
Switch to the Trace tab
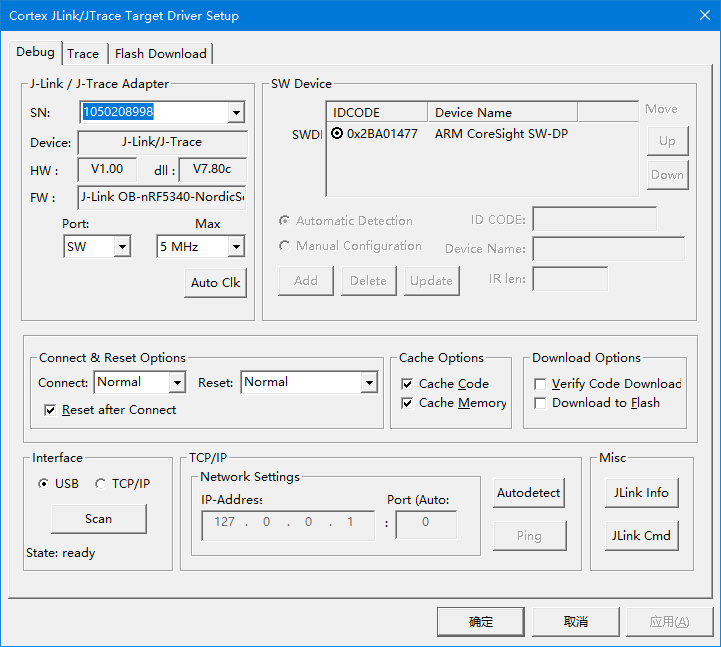pyautogui.click(x=83, y=54)
